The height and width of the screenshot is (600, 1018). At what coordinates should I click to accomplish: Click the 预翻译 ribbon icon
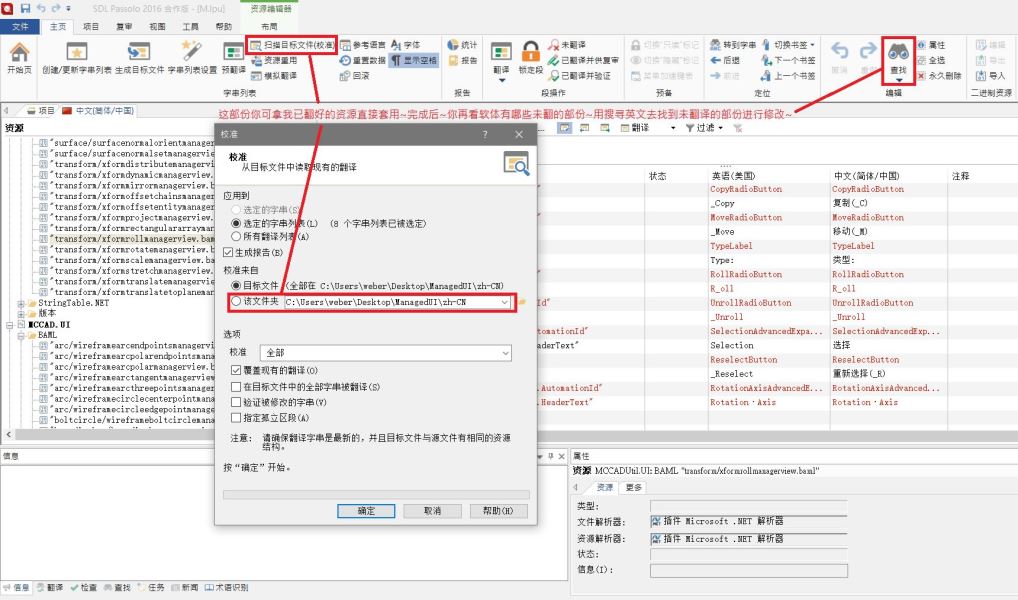click(233, 58)
